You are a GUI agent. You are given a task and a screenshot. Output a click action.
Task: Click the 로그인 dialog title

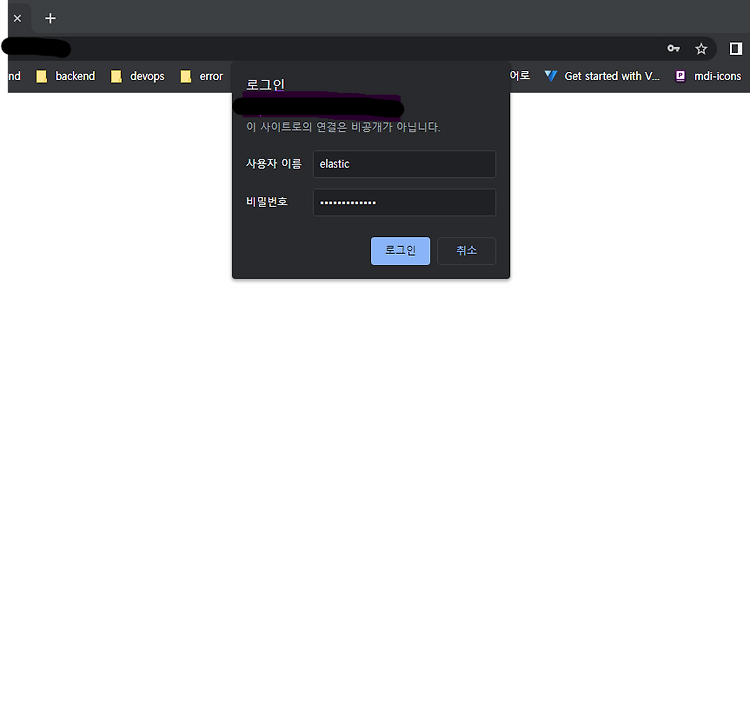(265, 85)
